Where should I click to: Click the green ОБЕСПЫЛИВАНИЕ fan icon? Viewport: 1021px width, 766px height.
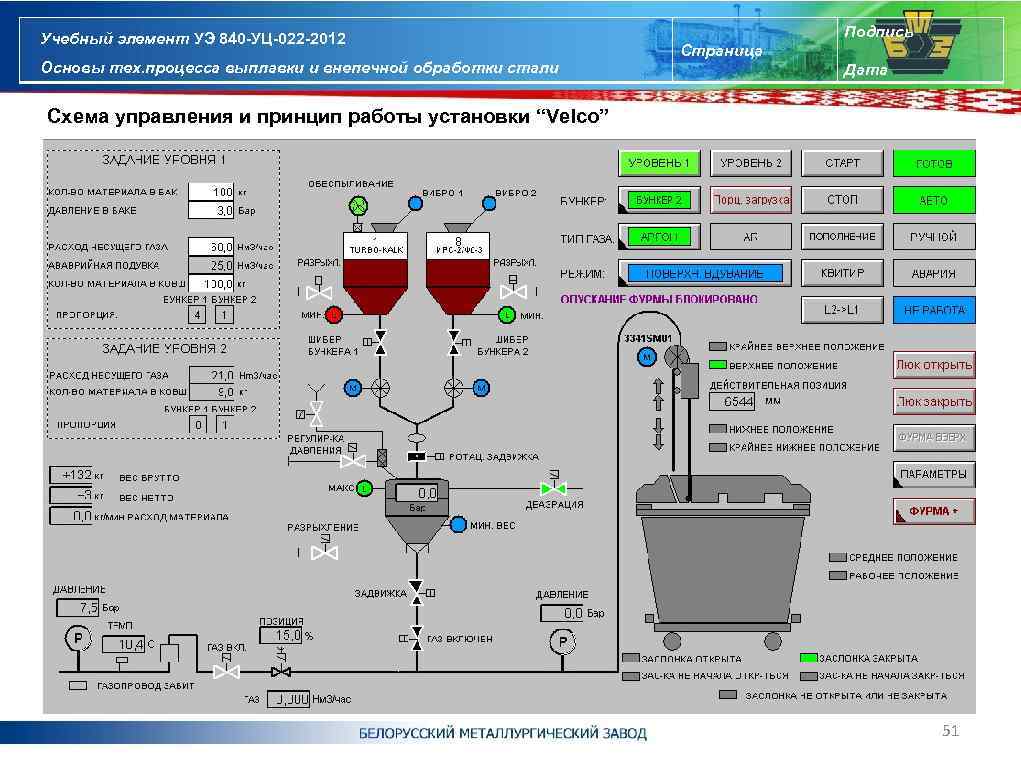coord(358,205)
